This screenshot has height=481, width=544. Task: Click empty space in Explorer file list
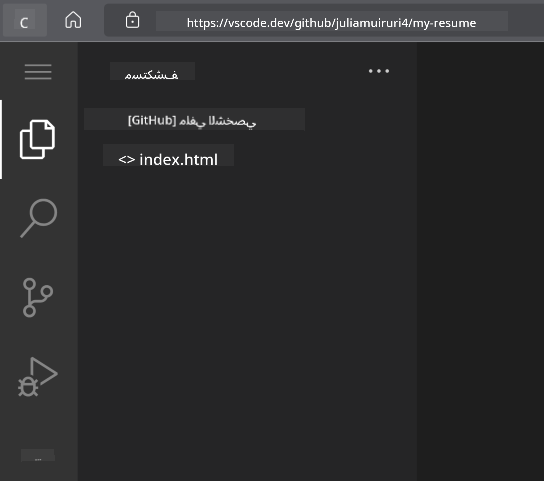click(x=247, y=312)
